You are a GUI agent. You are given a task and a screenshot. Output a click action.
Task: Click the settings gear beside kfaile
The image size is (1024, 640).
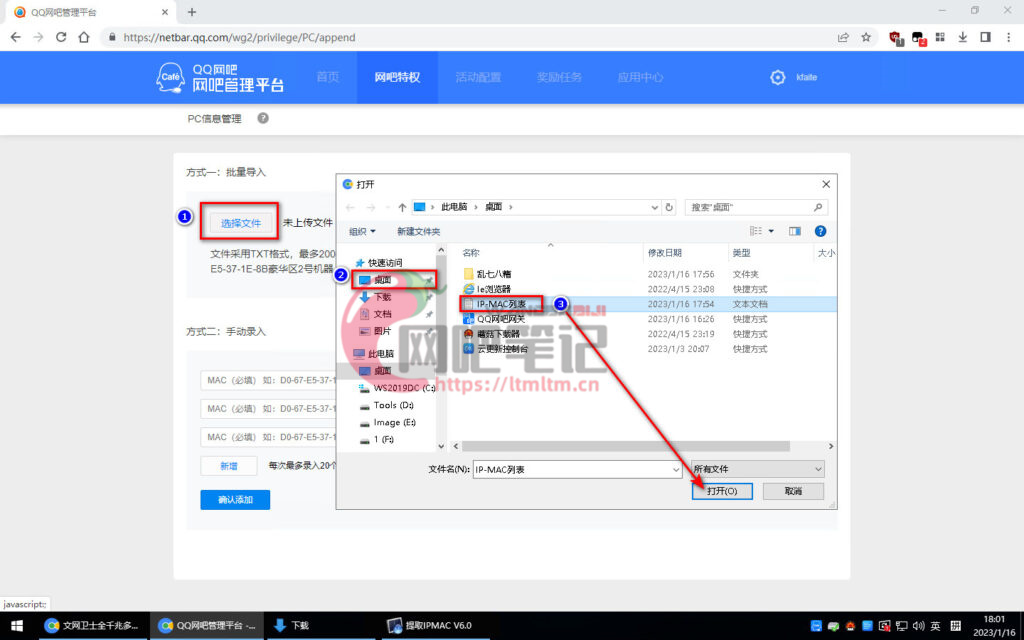777,77
